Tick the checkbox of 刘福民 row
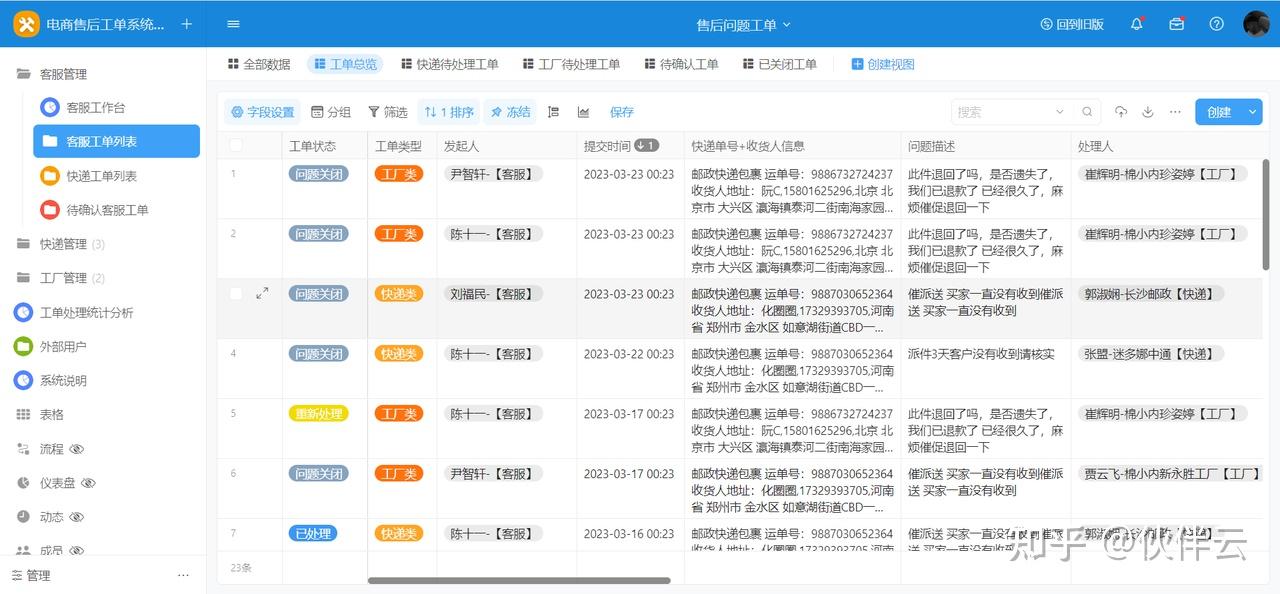The image size is (1280, 594). (x=236, y=294)
